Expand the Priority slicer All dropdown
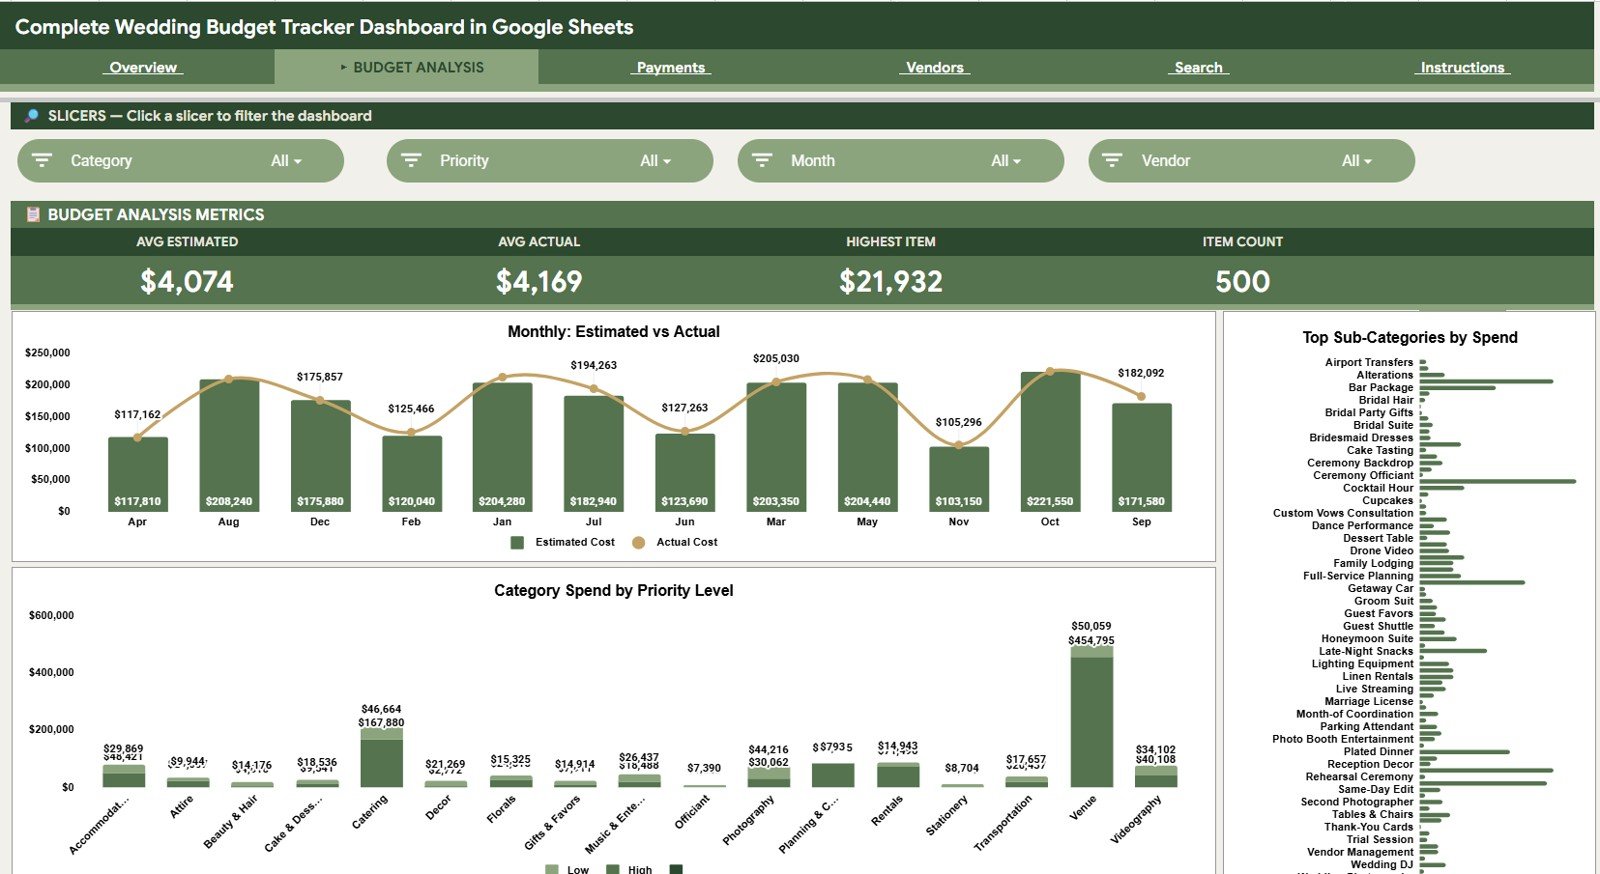Image resolution: width=1600 pixels, height=874 pixels. (656, 161)
